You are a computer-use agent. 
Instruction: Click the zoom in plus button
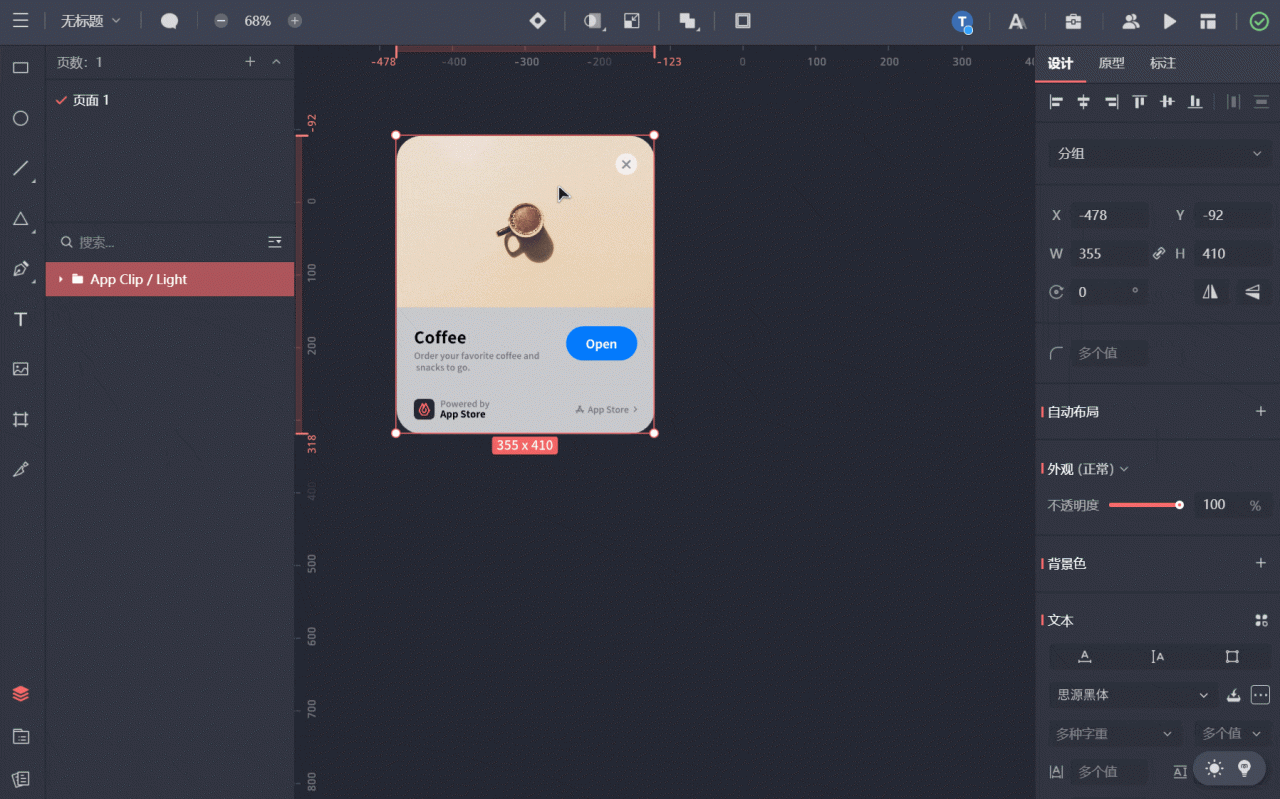point(295,21)
